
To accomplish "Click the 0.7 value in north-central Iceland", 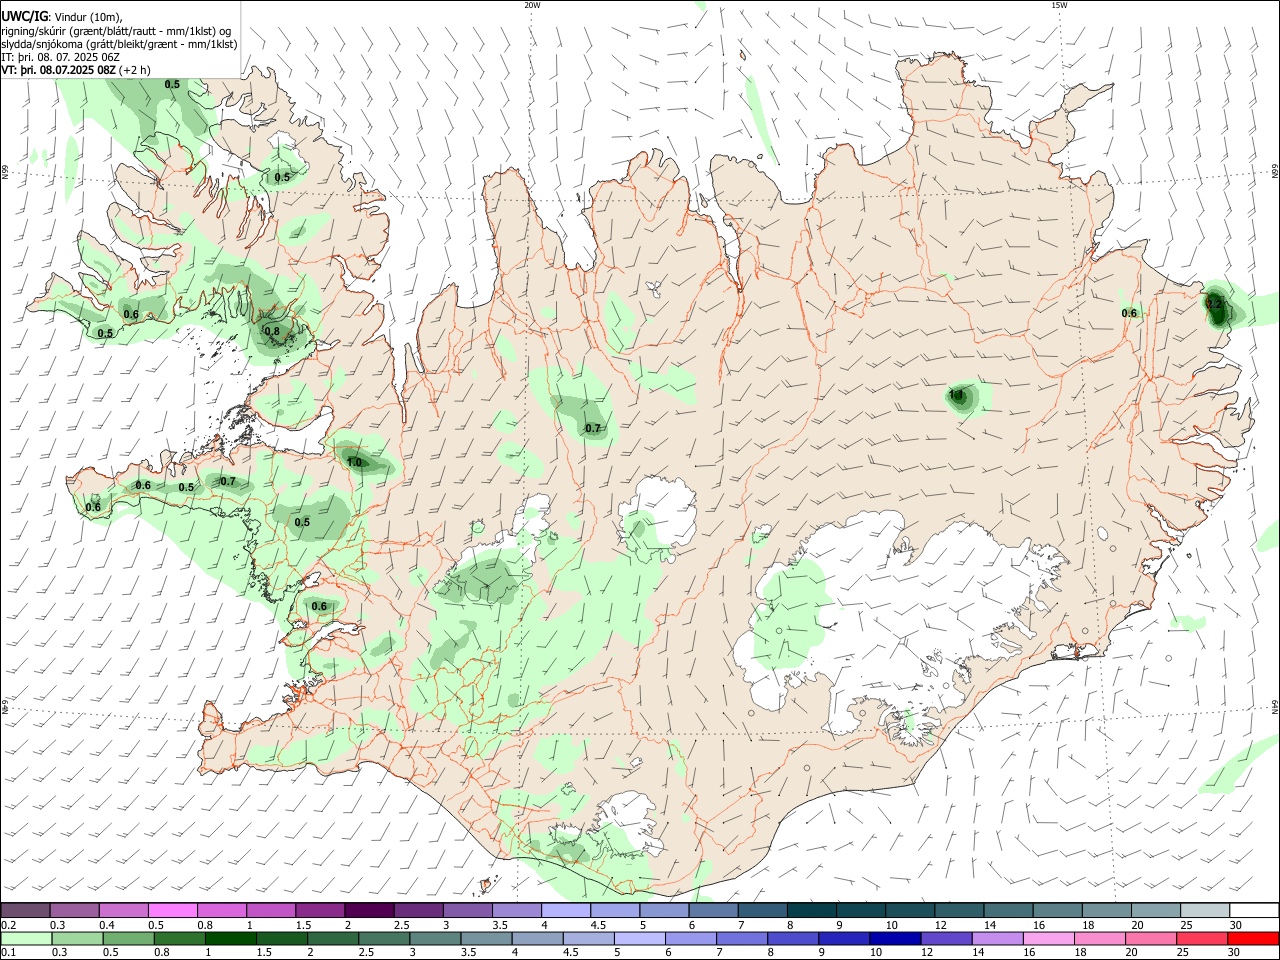I will [593, 428].
